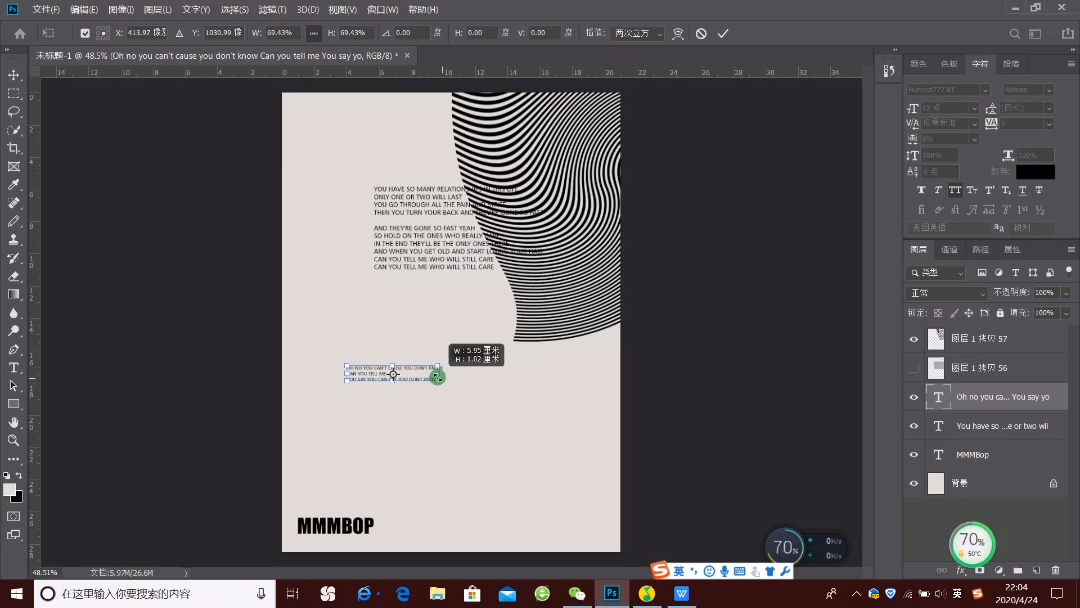This screenshot has width=1080, height=608.
Task: Commit the transform with the checkmark icon
Action: tap(723, 33)
